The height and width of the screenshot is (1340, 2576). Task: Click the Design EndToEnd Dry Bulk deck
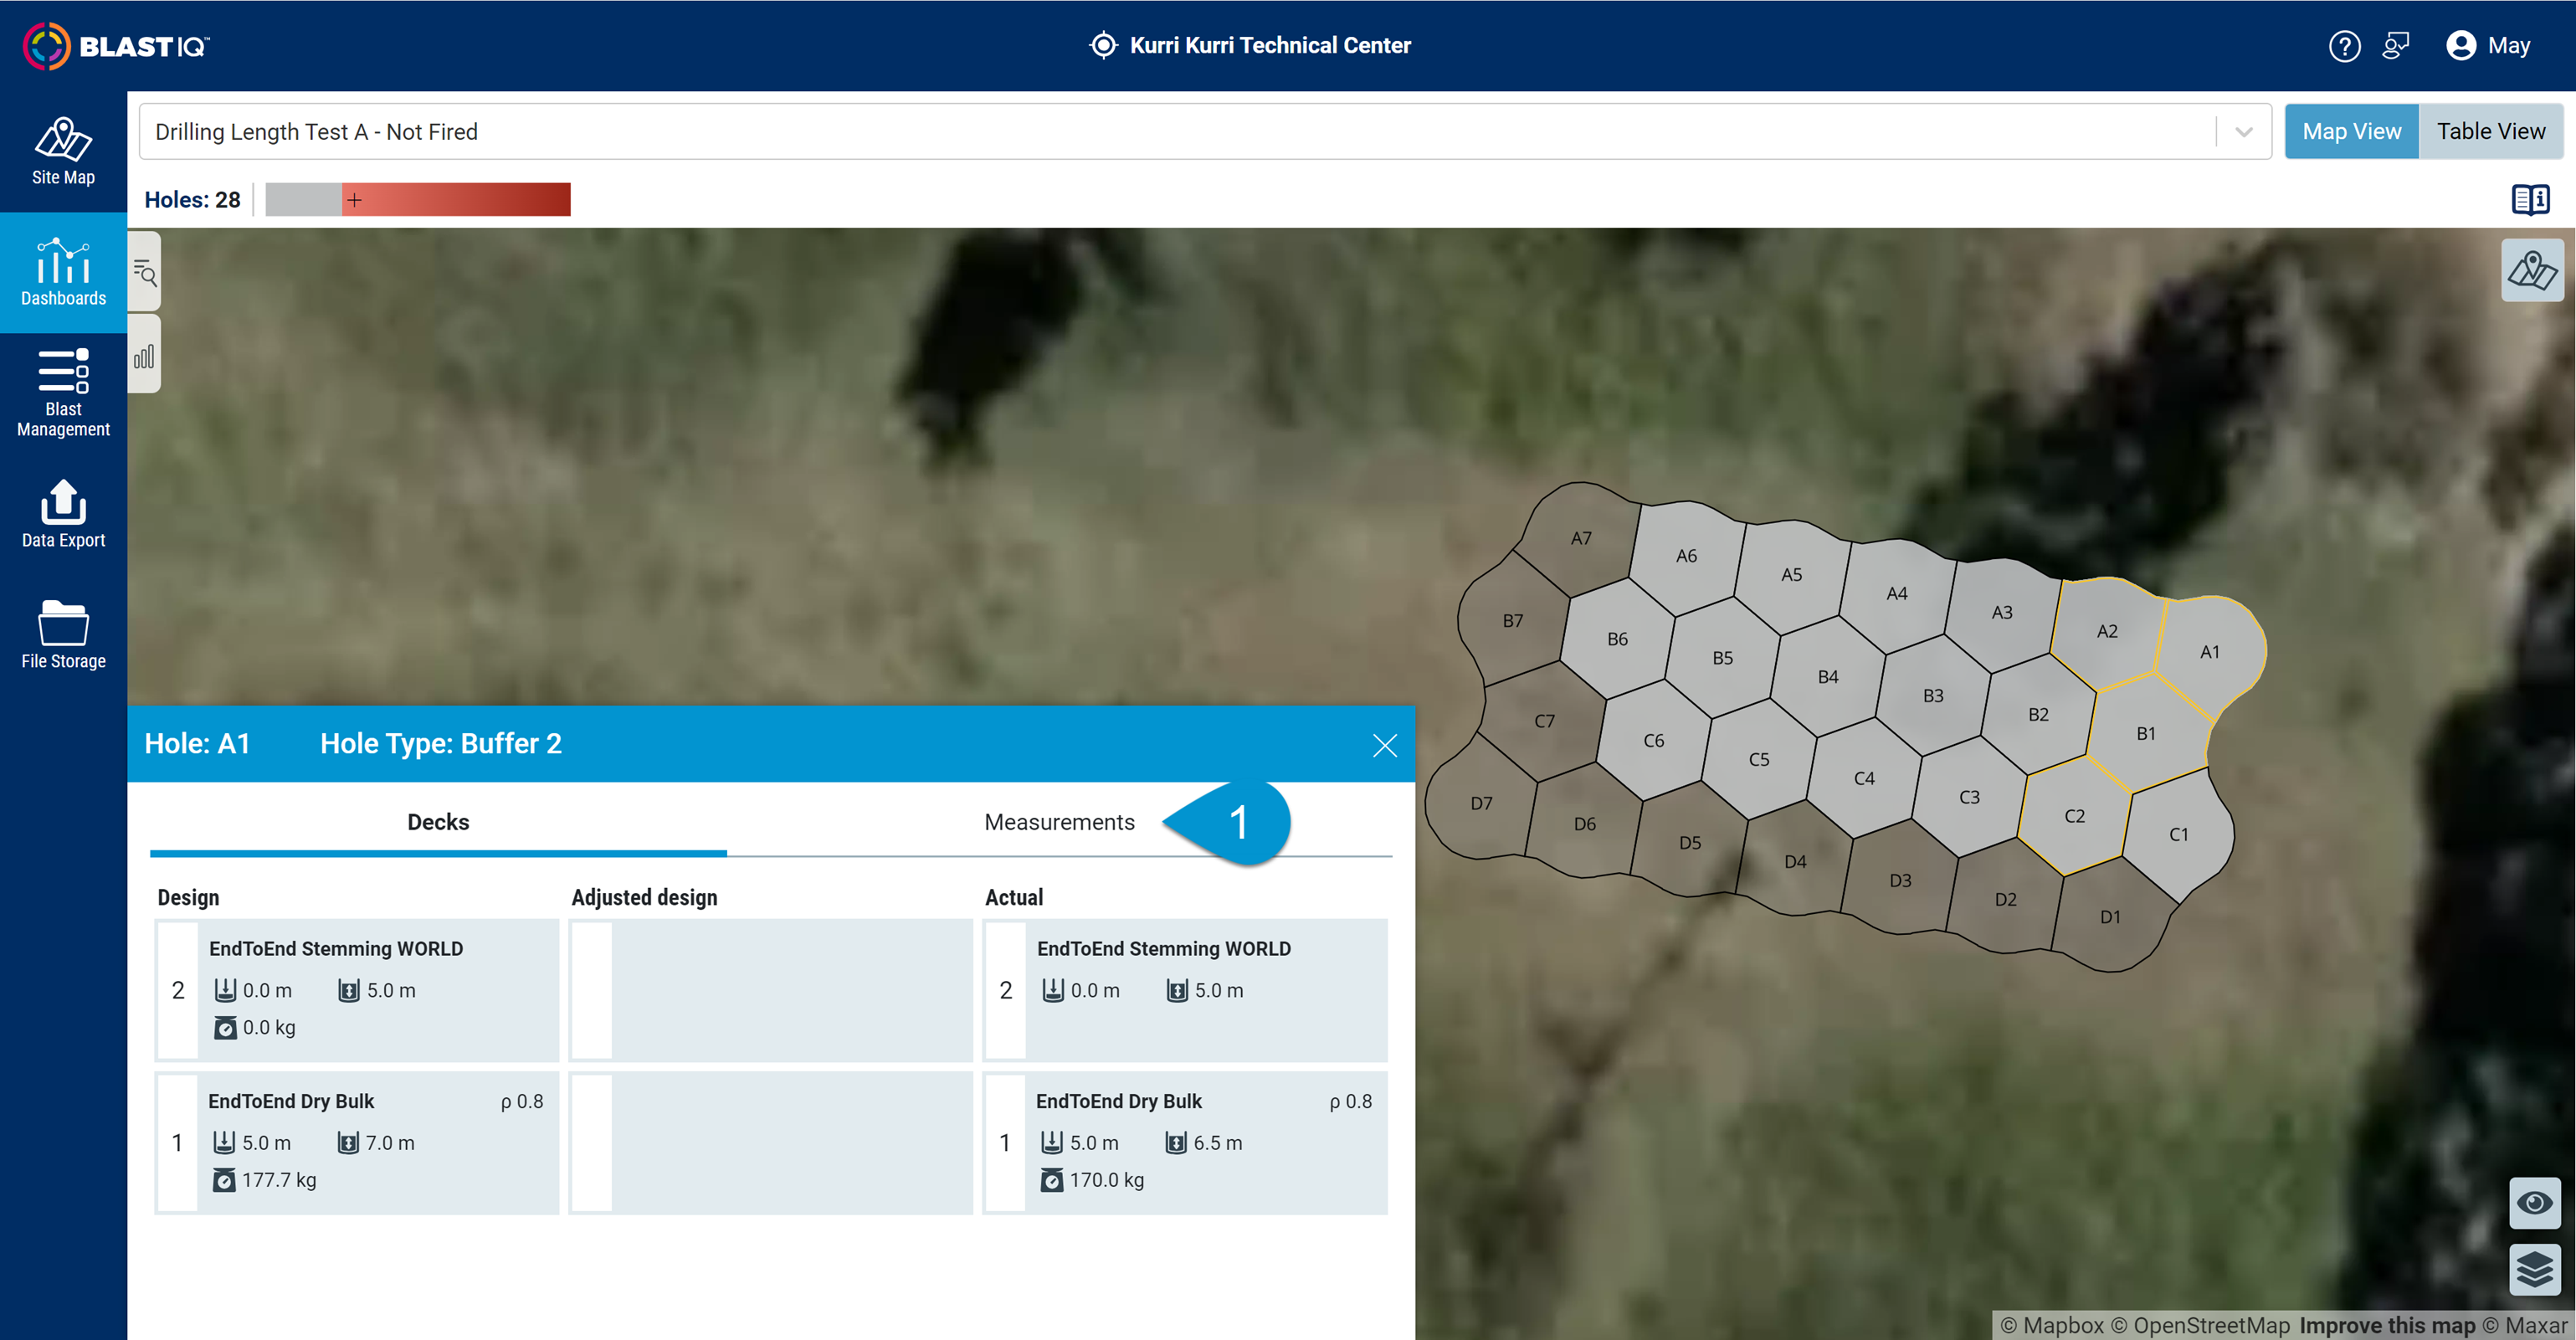357,1143
